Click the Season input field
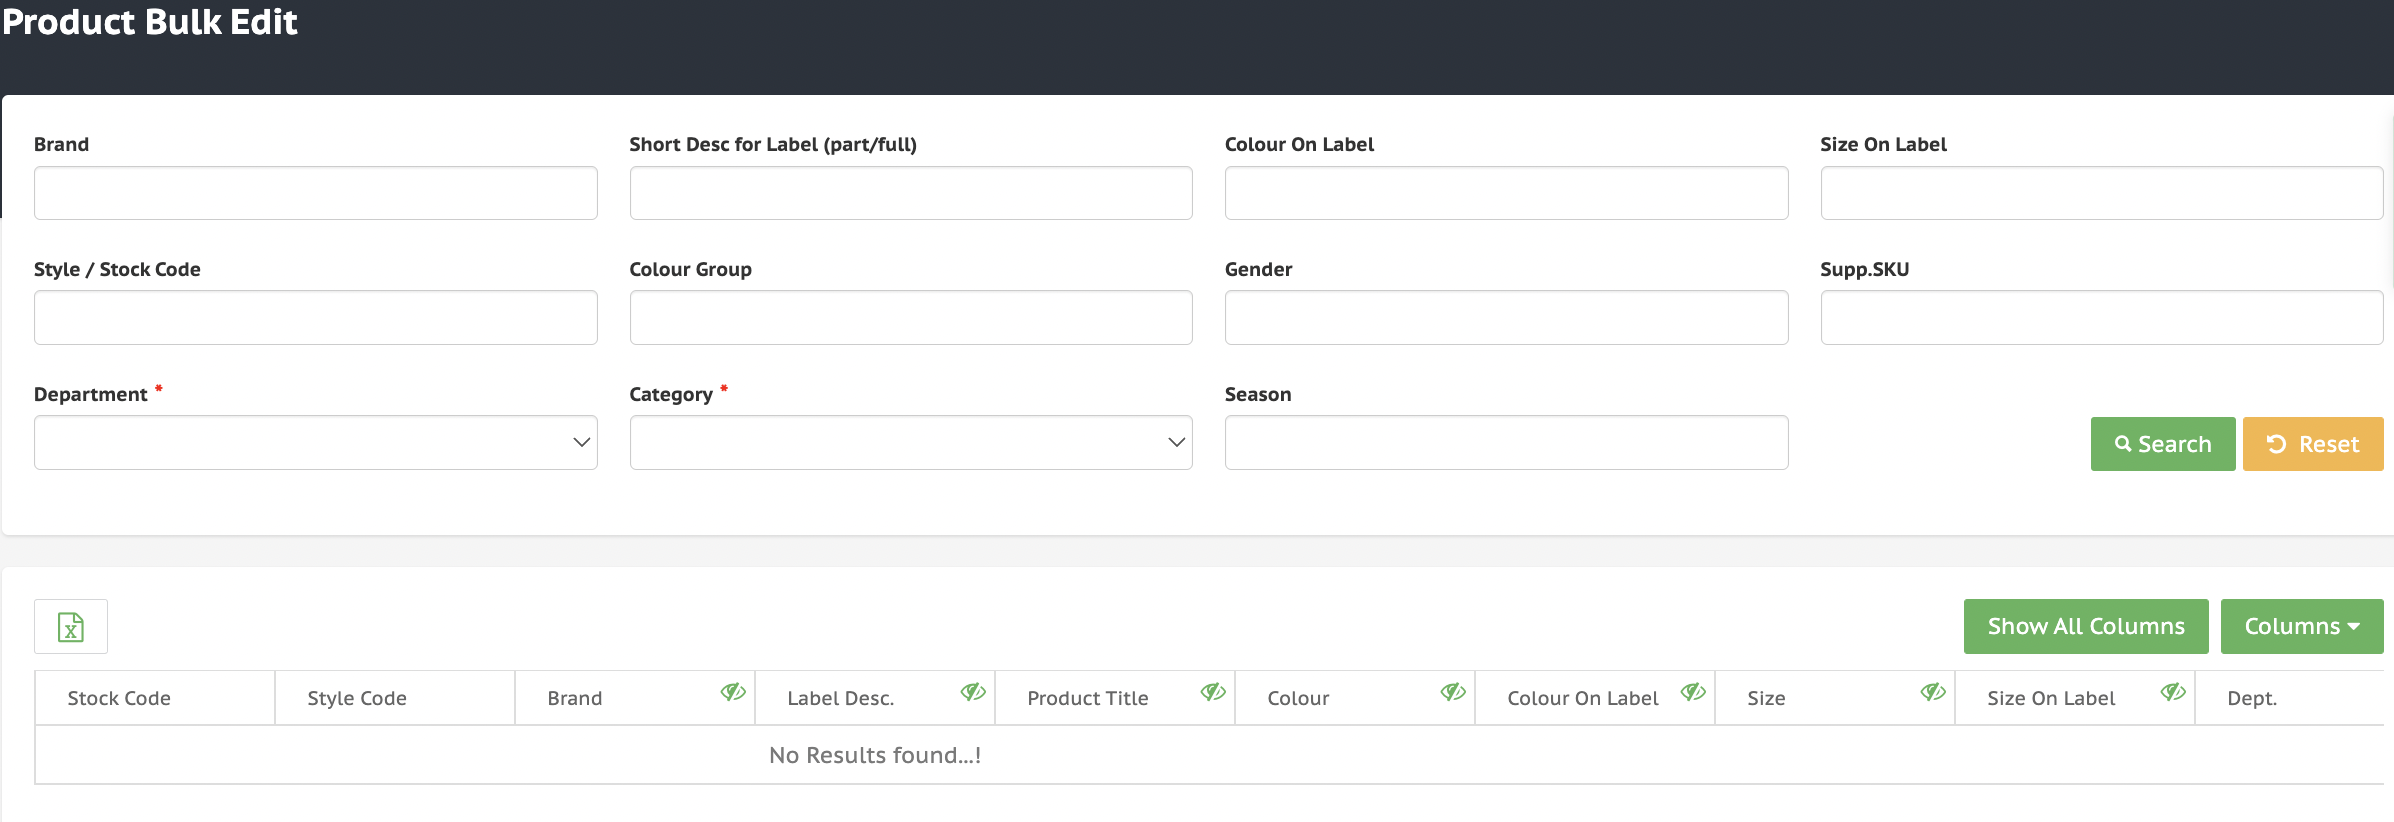Viewport: 2394px width, 822px height. tap(1506, 443)
